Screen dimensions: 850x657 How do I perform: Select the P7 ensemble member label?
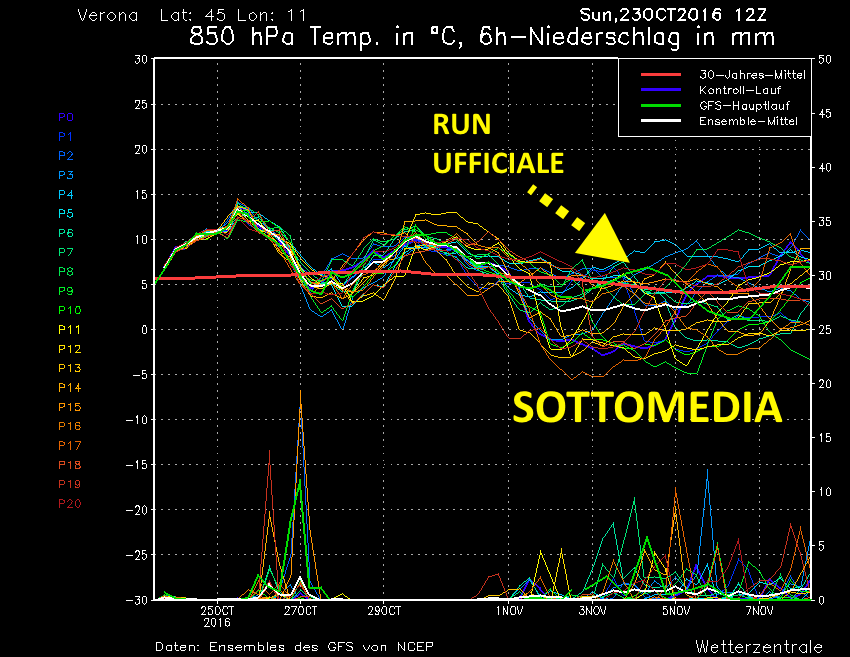coord(66,252)
